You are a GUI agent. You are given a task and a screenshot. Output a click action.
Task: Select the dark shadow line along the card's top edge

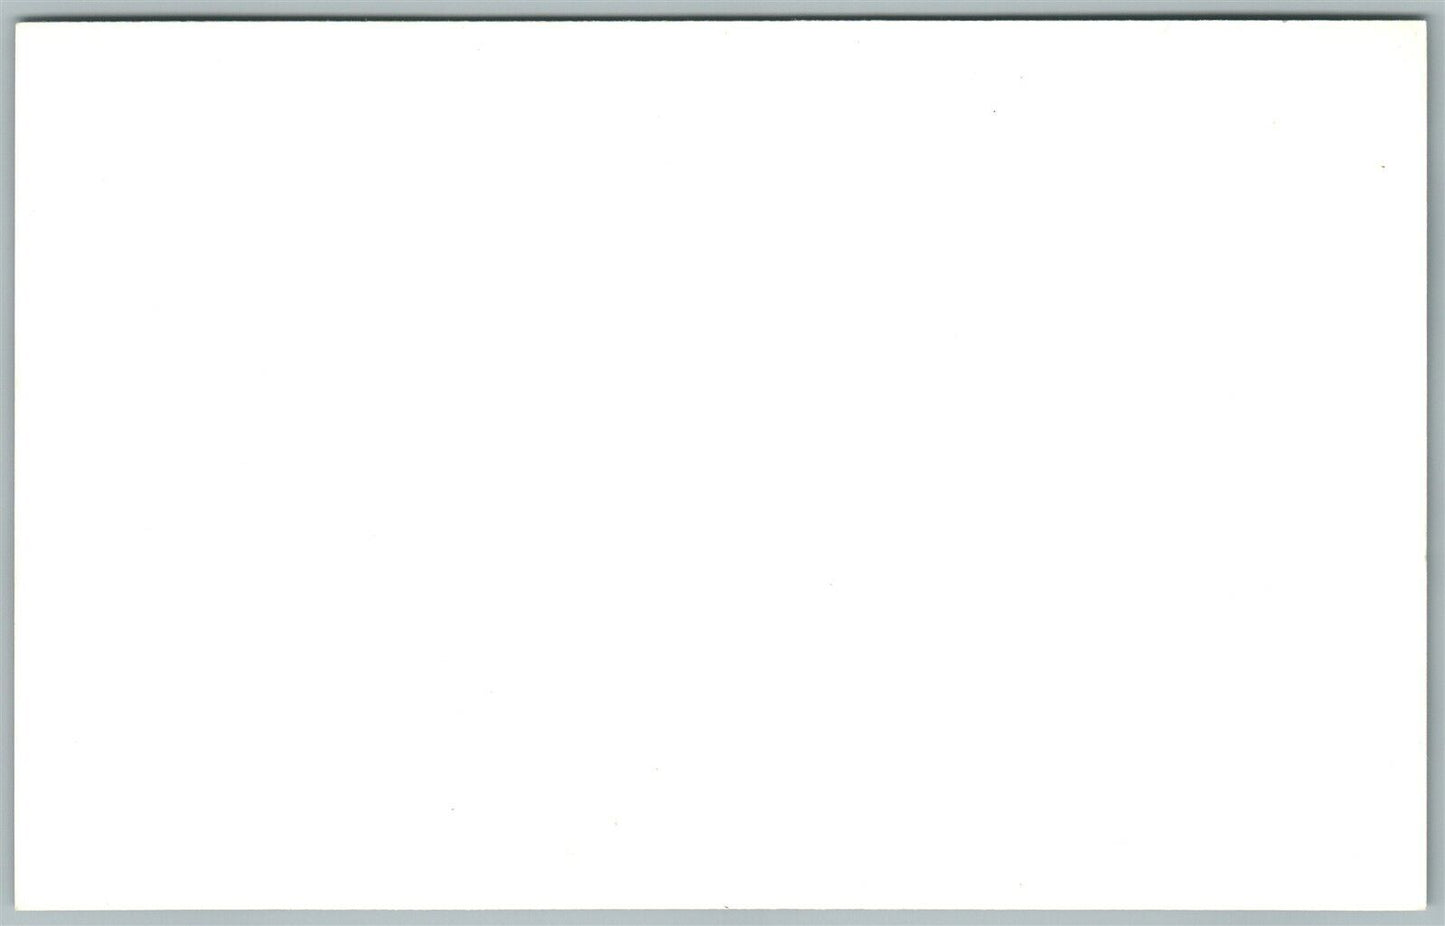coord(721,19)
